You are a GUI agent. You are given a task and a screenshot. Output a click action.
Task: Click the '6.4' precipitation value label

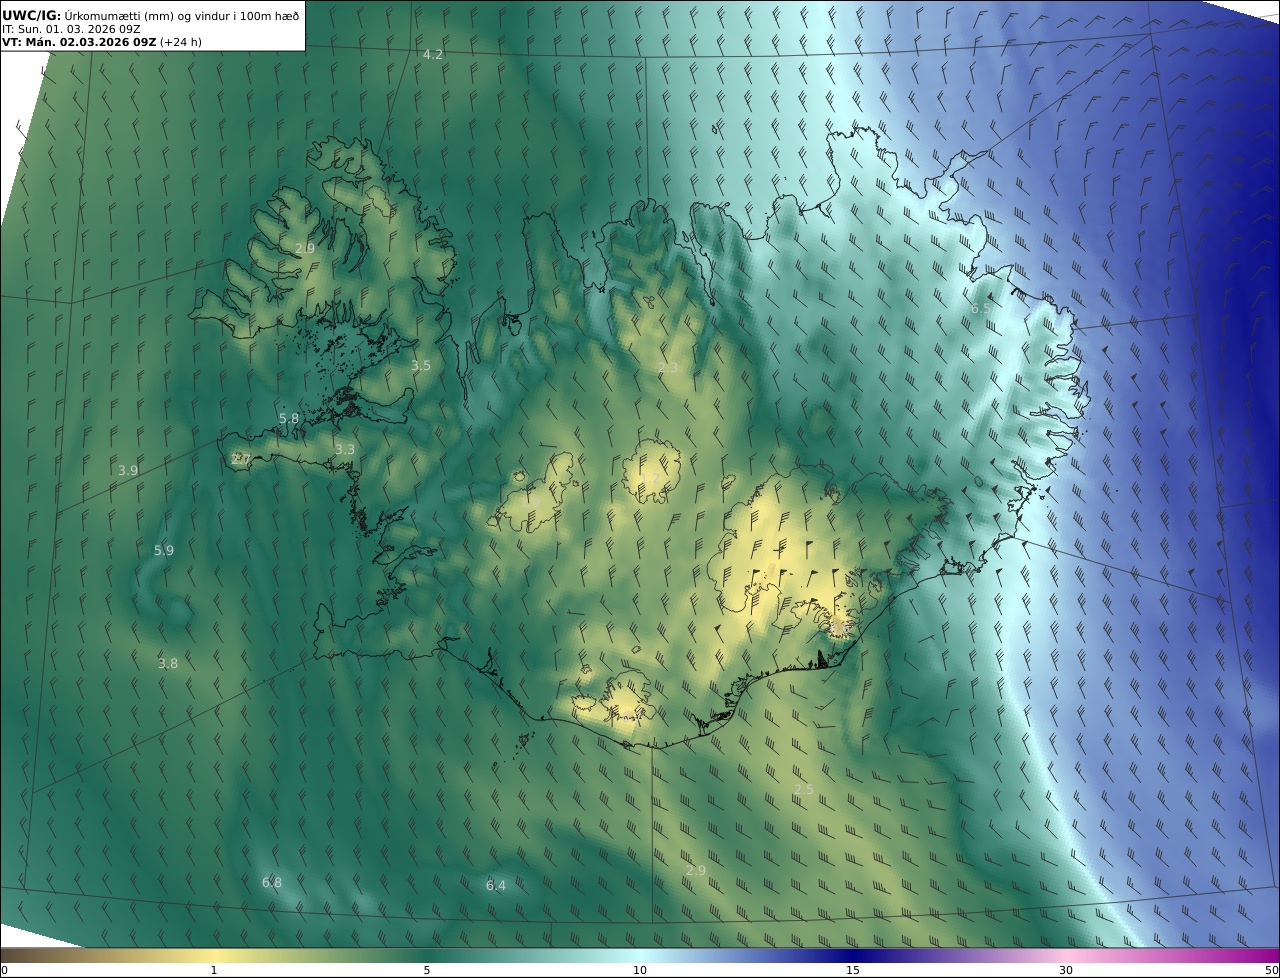pos(496,886)
